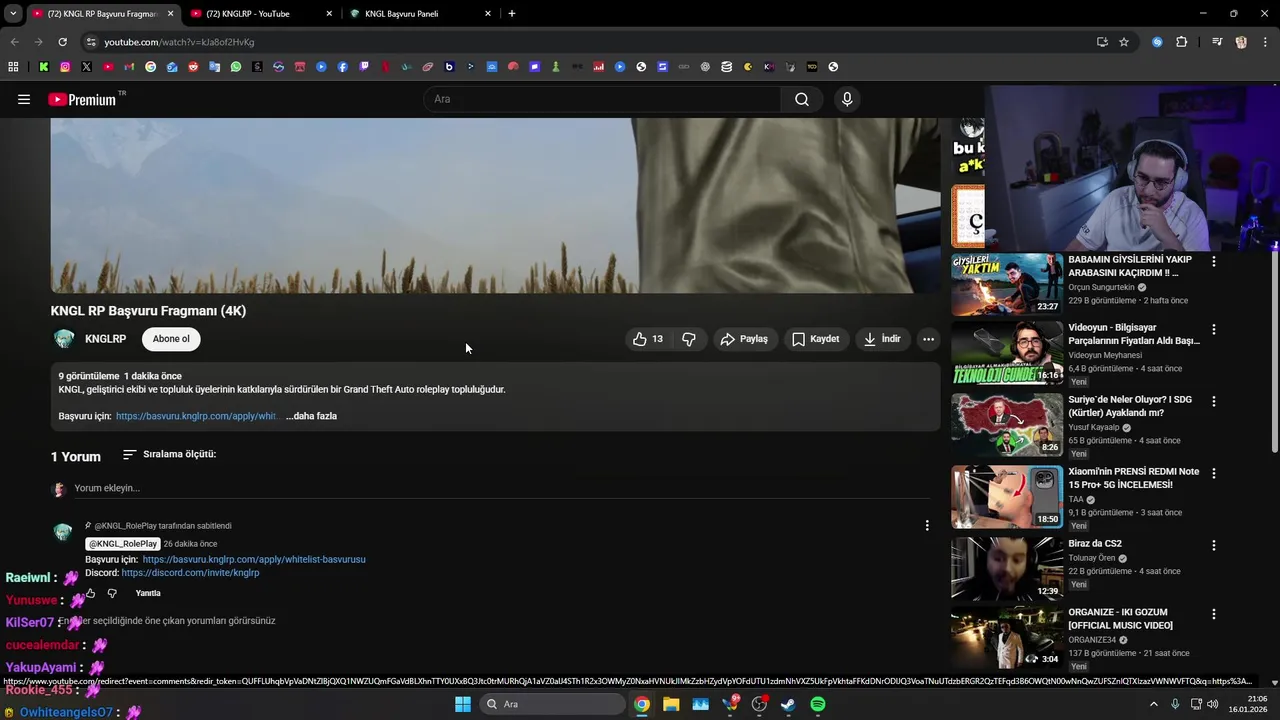Open Steam from Windows taskbar

(x=788, y=704)
